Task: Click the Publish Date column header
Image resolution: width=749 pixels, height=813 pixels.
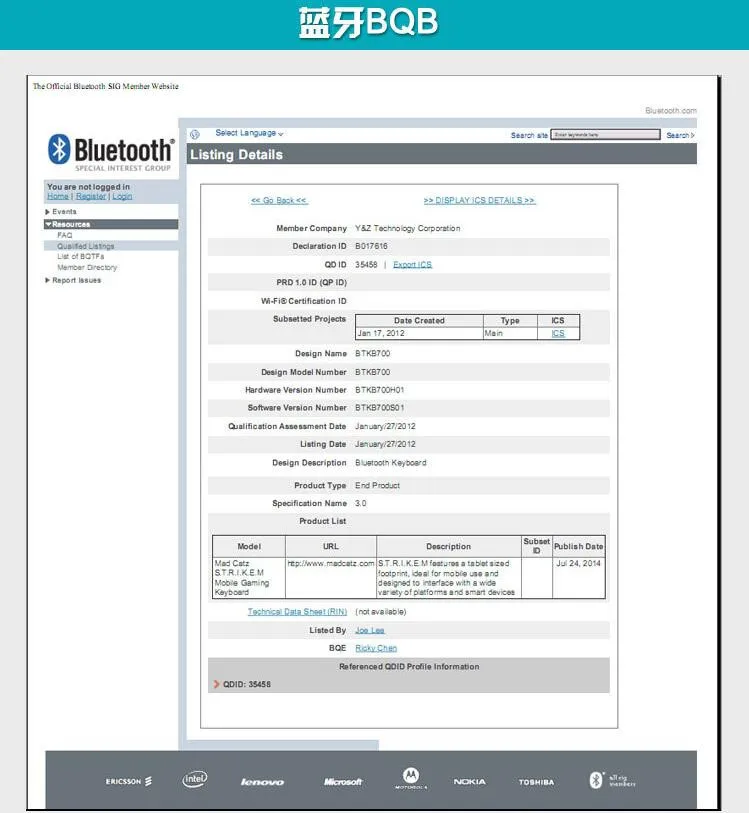Action: point(578,546)
